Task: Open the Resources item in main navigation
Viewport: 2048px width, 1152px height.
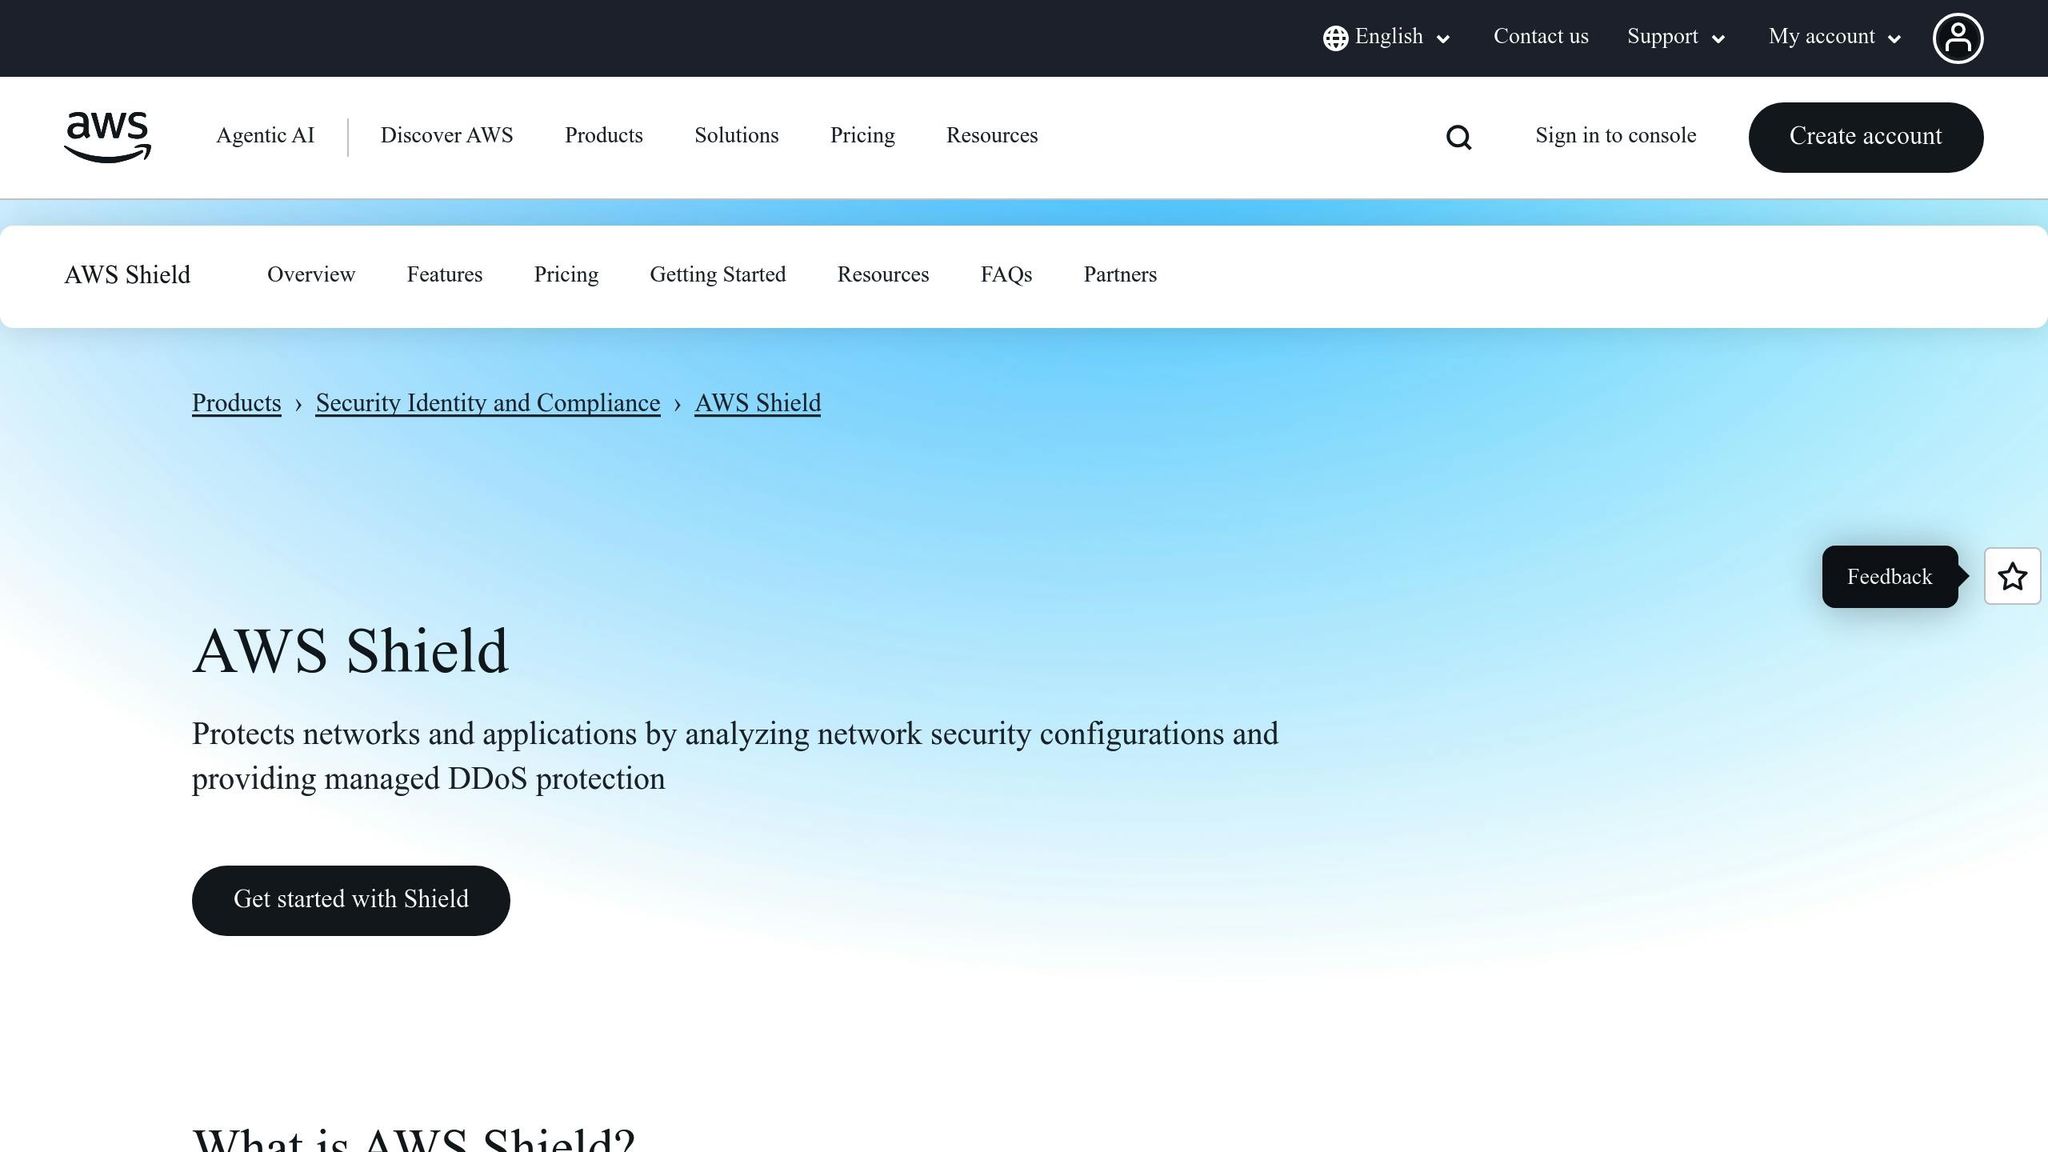Action: (x=992, y=135)
